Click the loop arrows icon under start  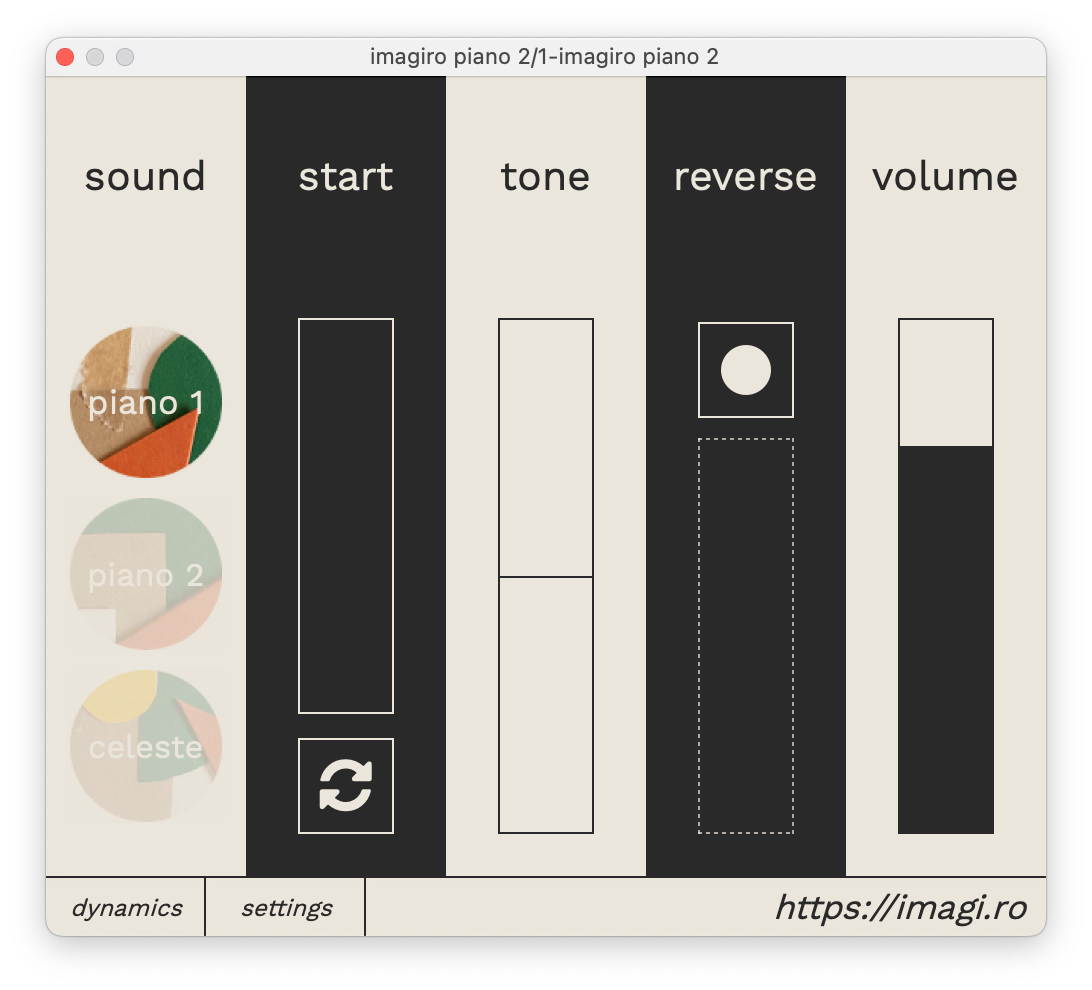pyautogui.click(x=346, y=785)
